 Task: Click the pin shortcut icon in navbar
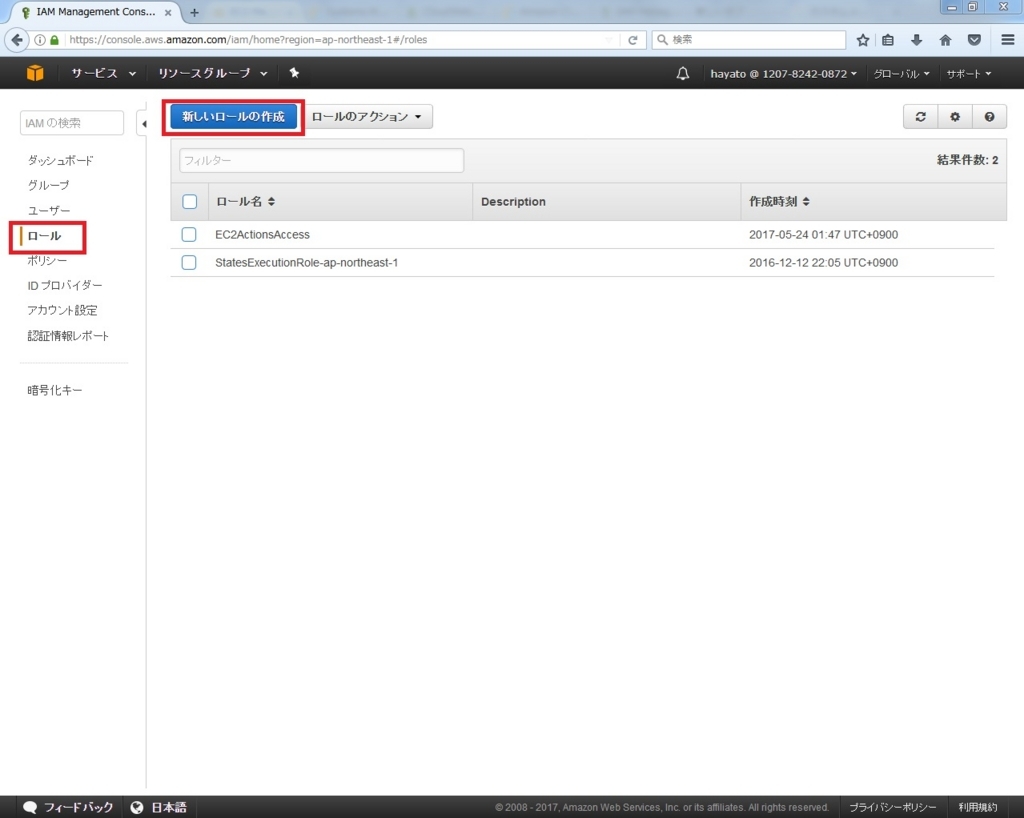[295, 73]
